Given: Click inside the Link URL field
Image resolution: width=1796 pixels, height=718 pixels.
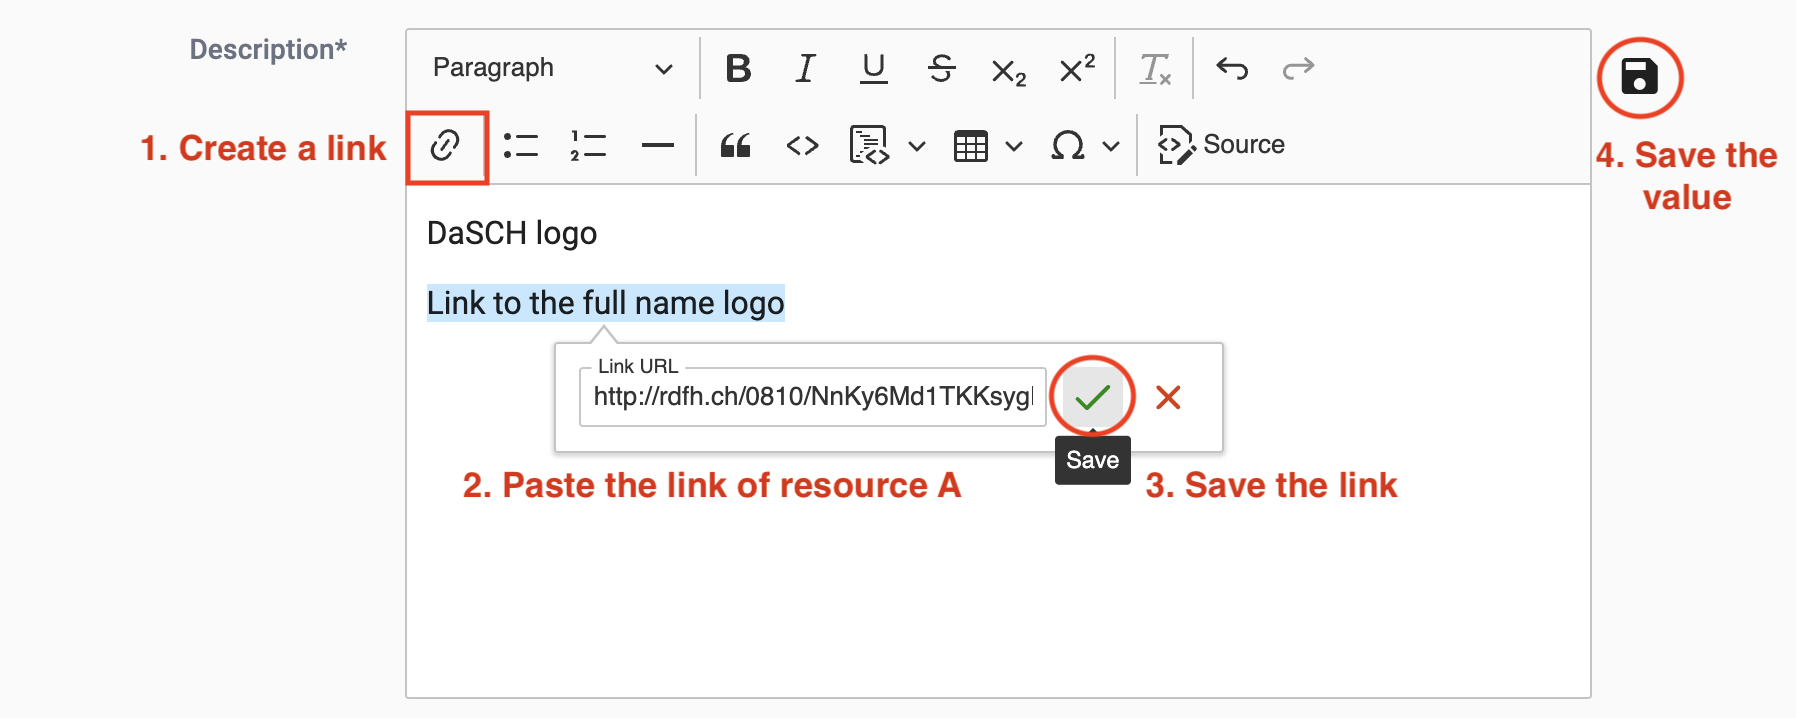Looking at the screenshot, I should coord(812,397).
